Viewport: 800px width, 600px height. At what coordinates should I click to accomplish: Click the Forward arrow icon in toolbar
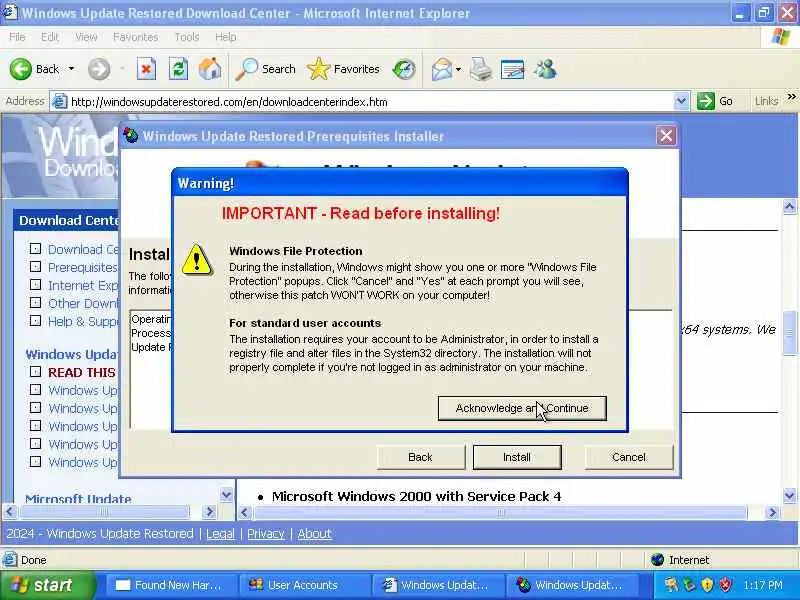(99, 69)
